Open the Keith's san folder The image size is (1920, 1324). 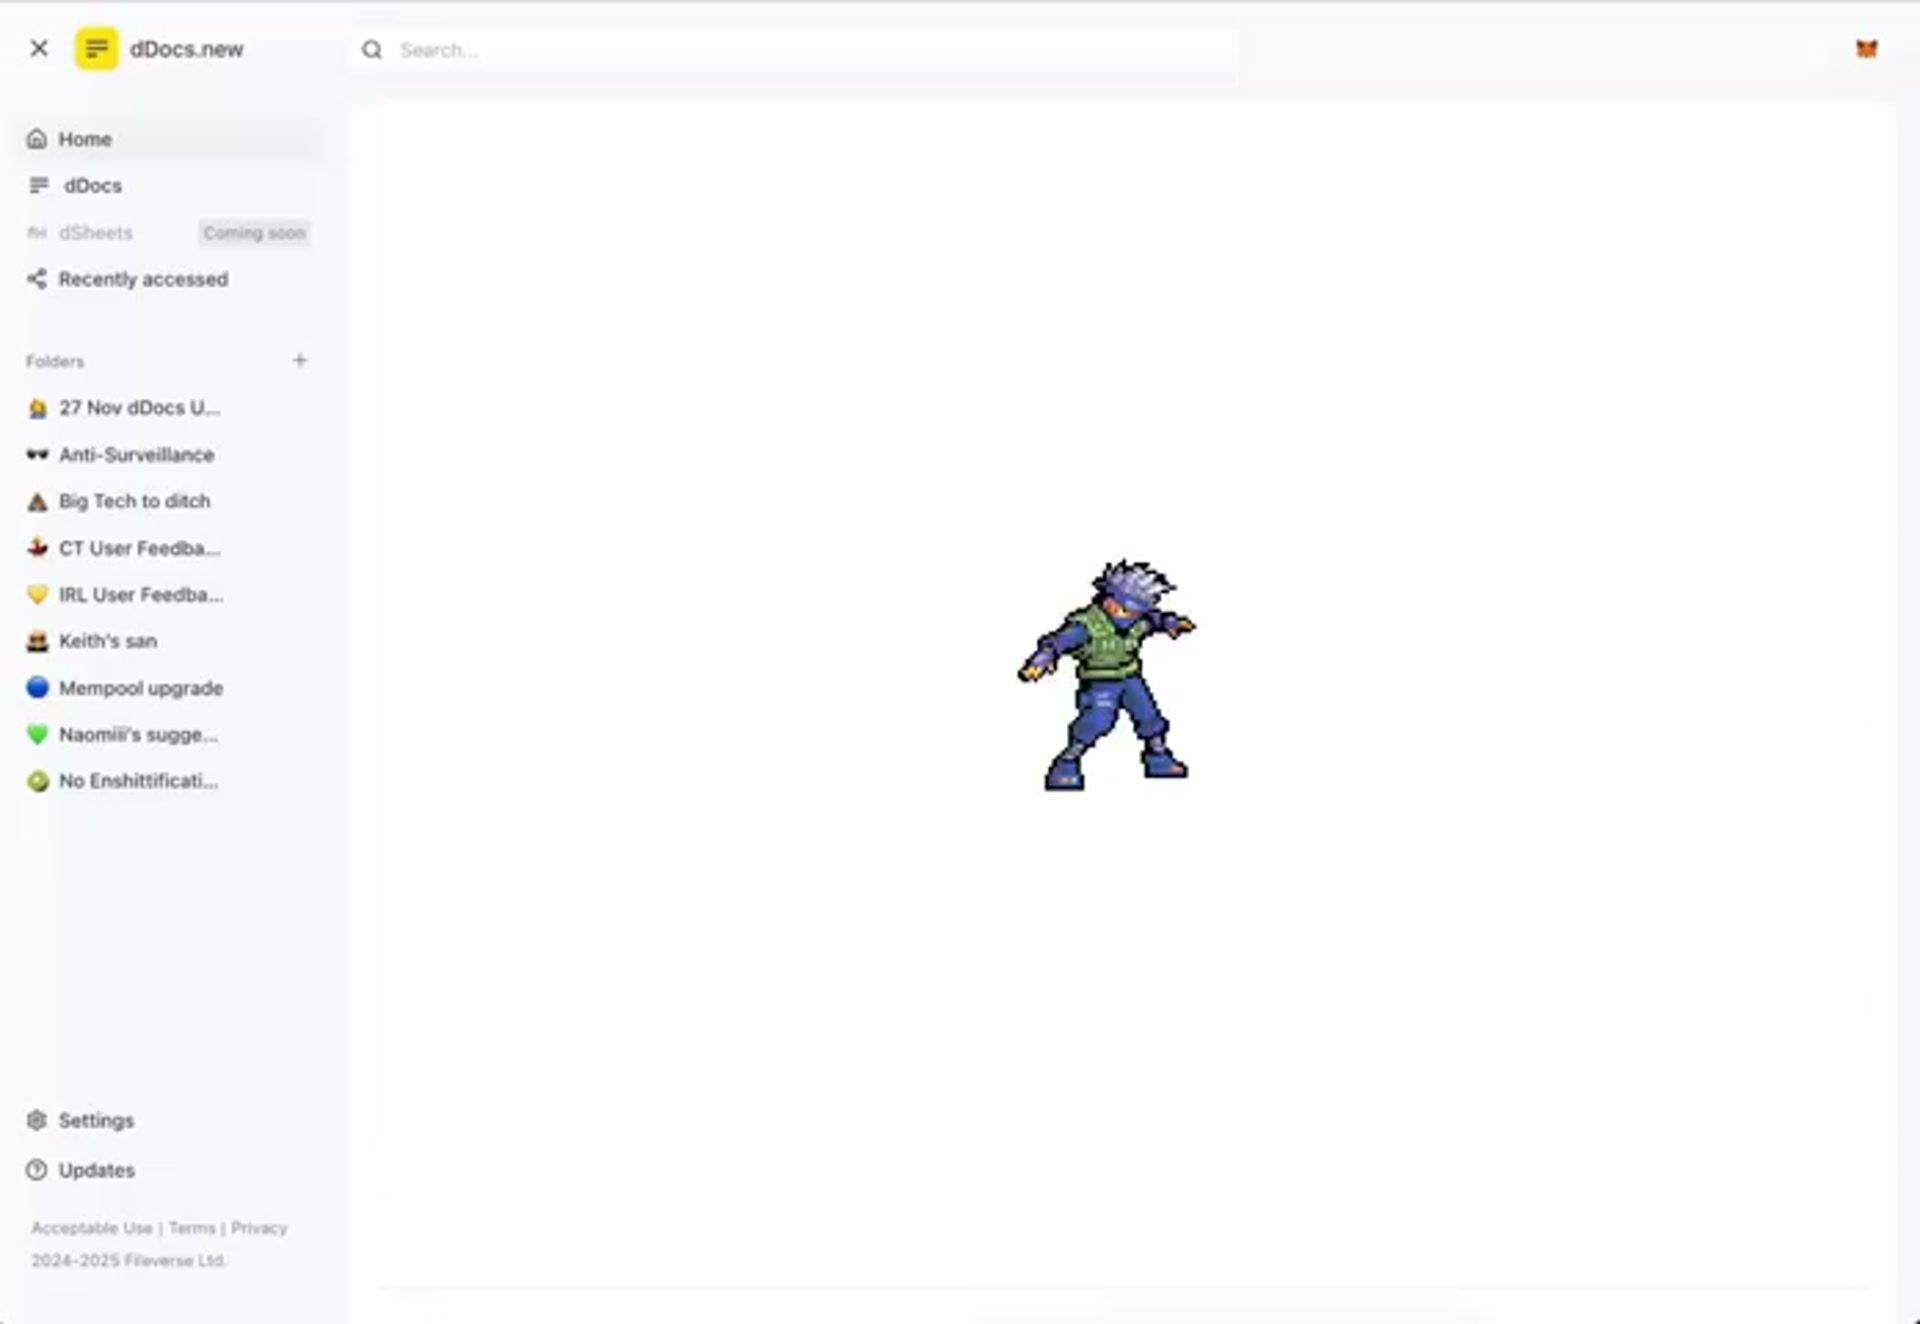click(107, 641)
